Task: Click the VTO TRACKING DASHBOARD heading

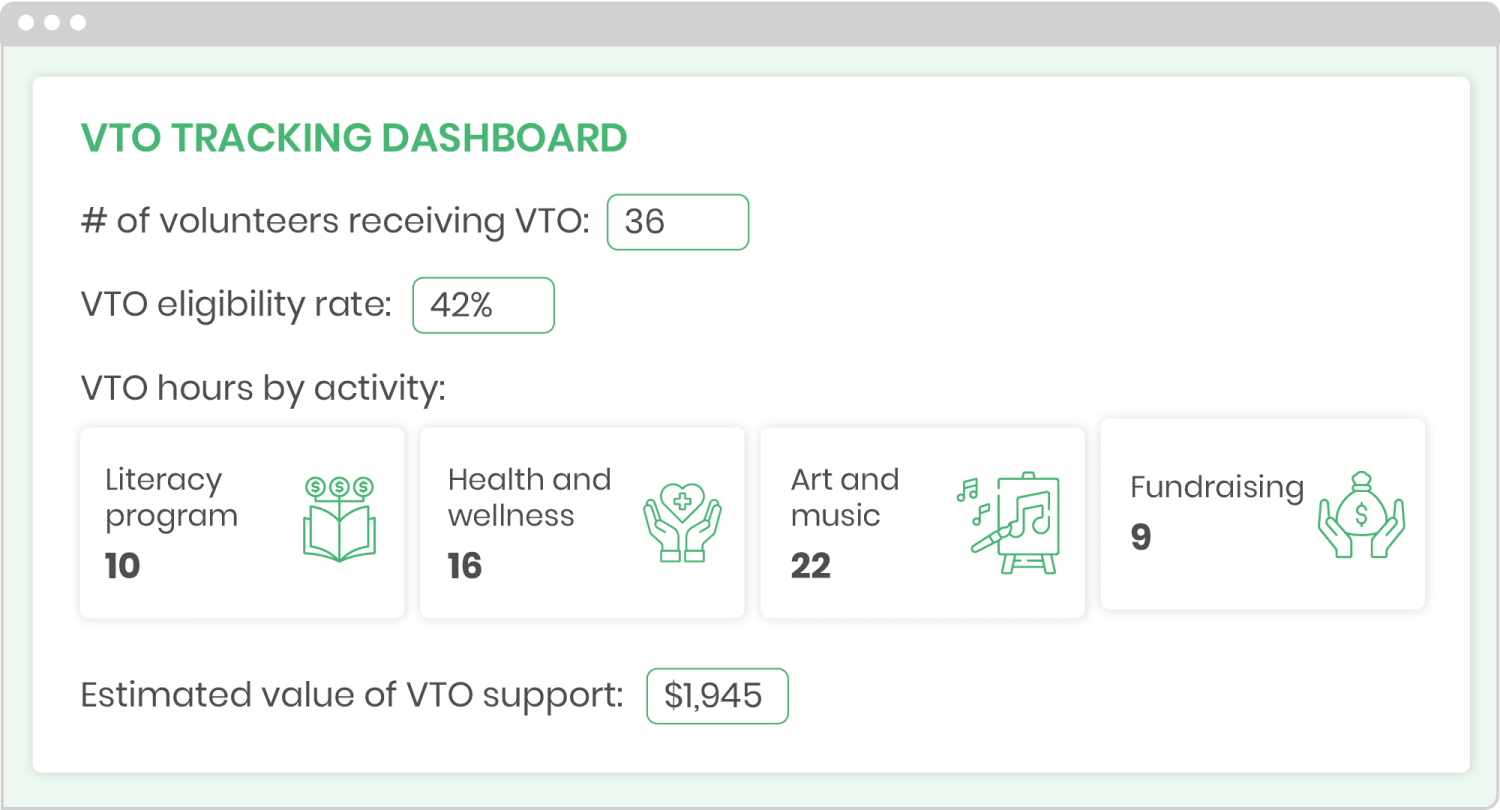Action: point(354,138)
